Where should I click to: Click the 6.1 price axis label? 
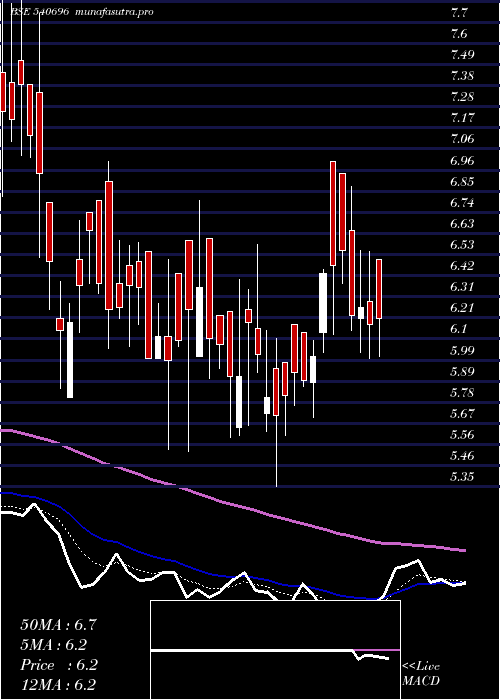(x=459, y=329)
